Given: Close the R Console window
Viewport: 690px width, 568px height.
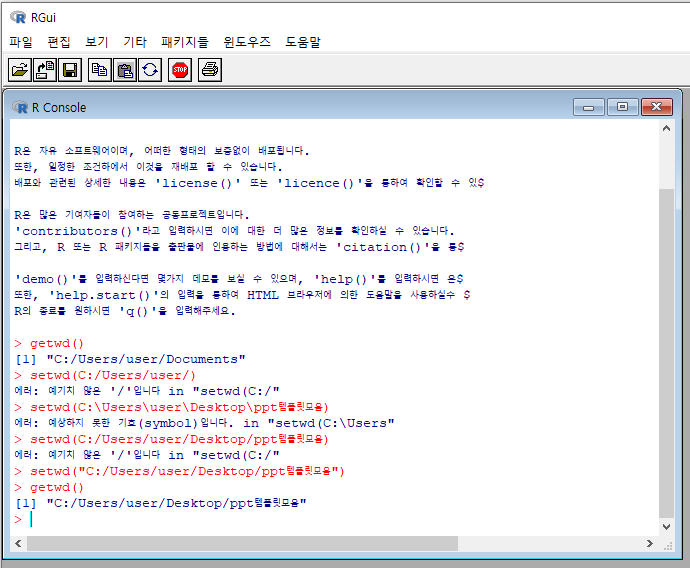Looking at the screenshot, I should tap(657, 107).
